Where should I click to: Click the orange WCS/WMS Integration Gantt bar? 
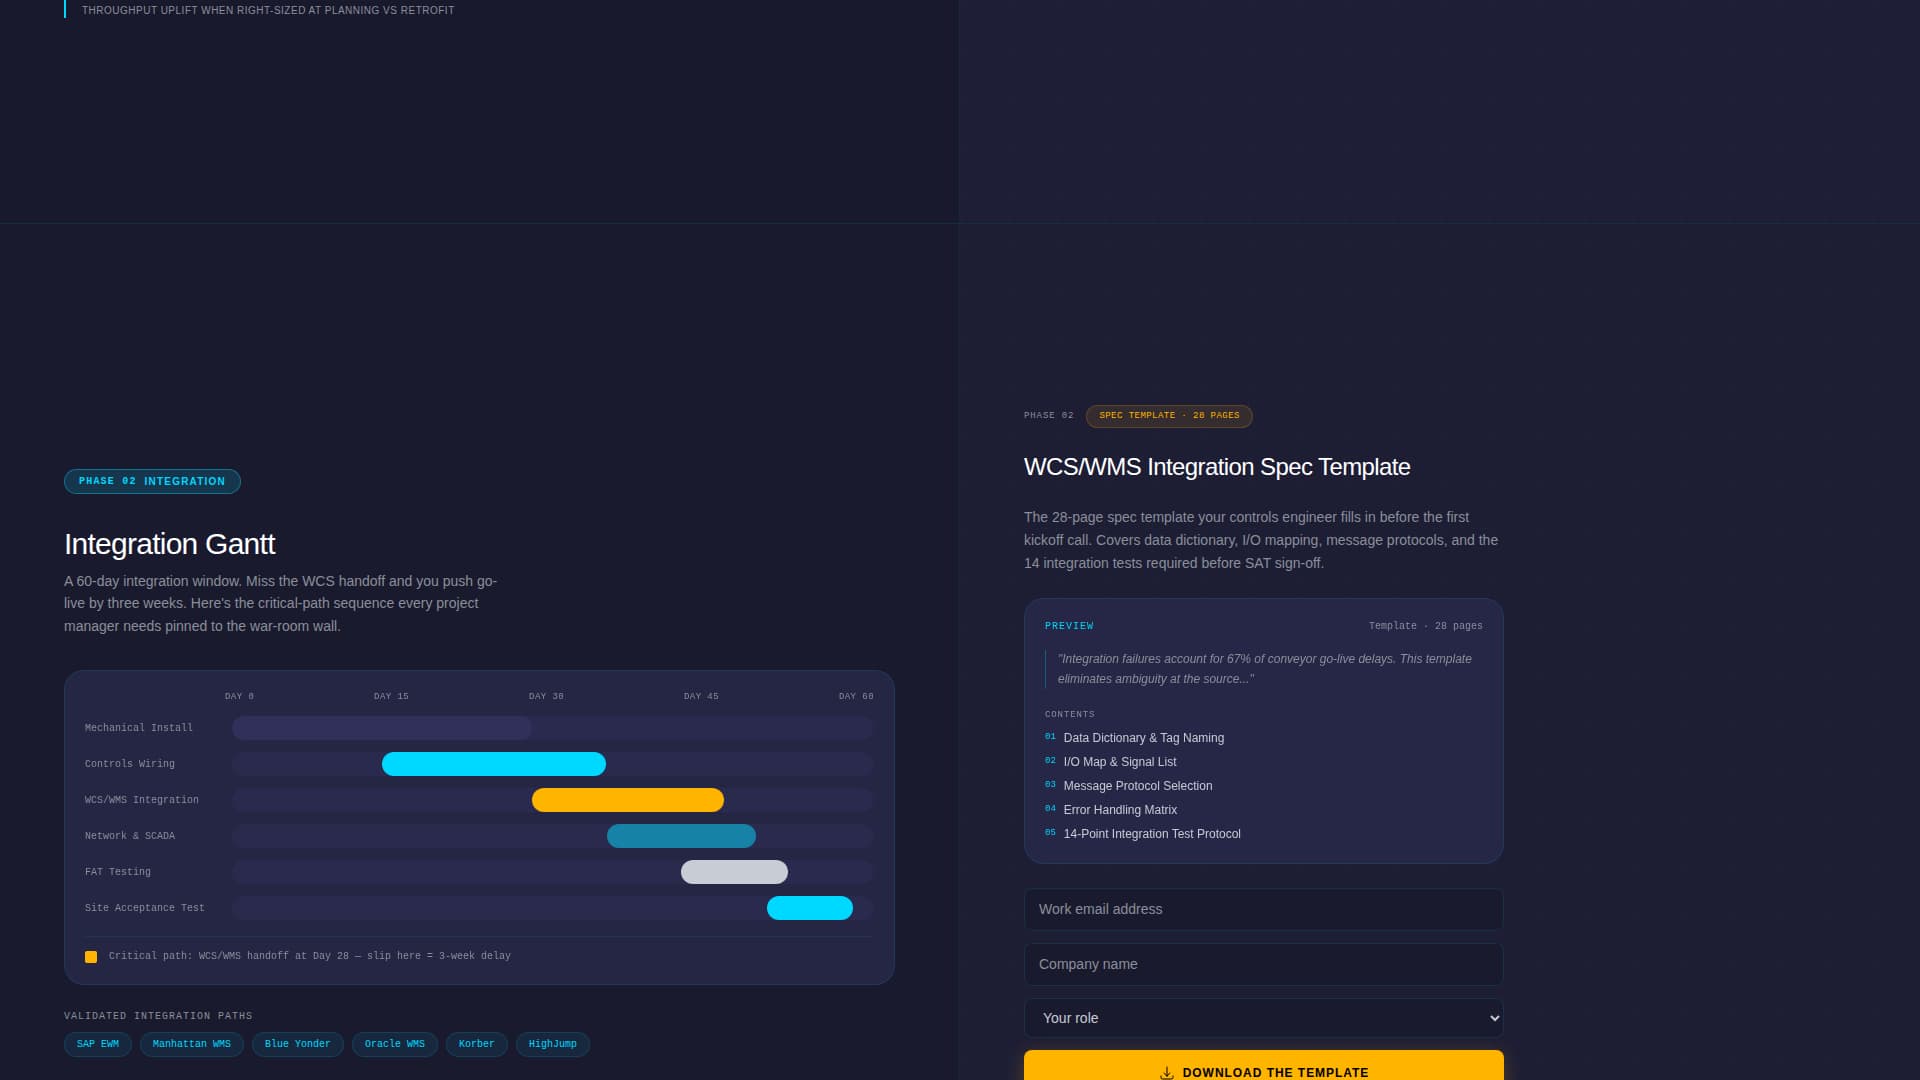tap(628, 800)
